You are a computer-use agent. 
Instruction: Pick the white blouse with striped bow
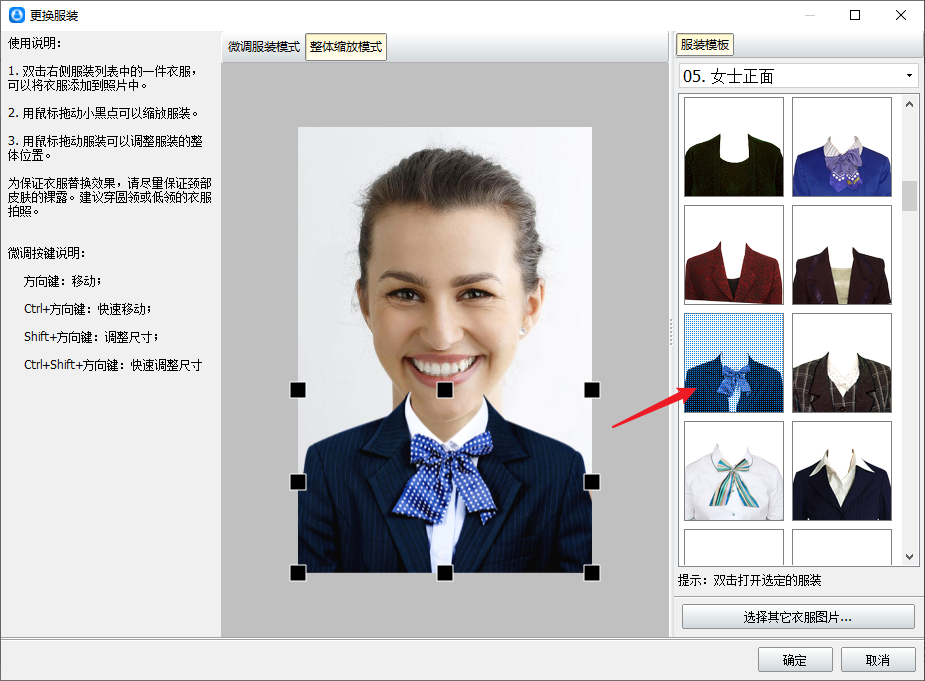[734, 471]
